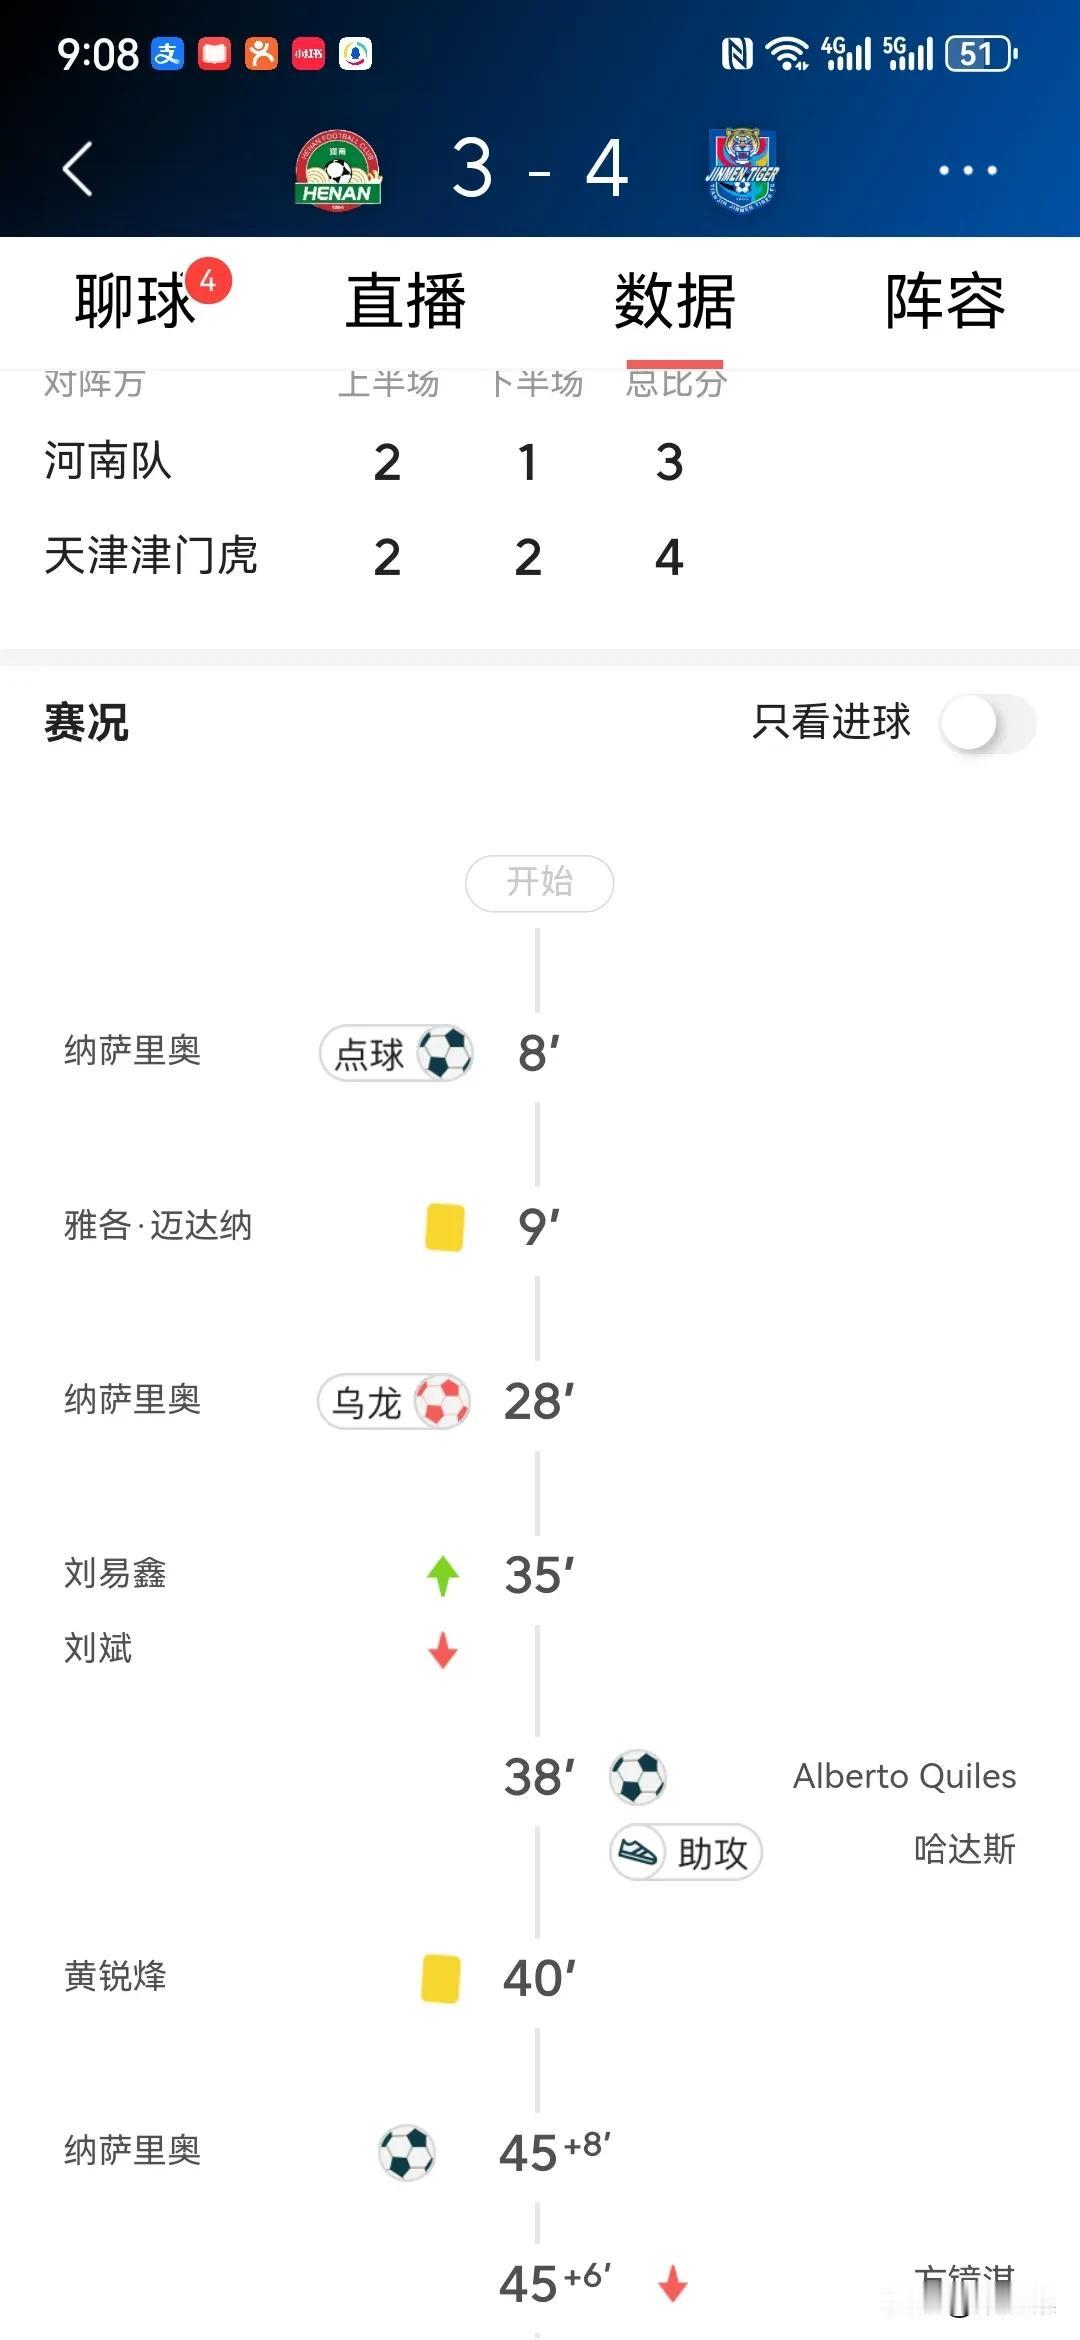The height and width of the screenshot is (2340, 1080).
Task: Tap the red own-goal ball at 28'
Action: pos(442,1401)
